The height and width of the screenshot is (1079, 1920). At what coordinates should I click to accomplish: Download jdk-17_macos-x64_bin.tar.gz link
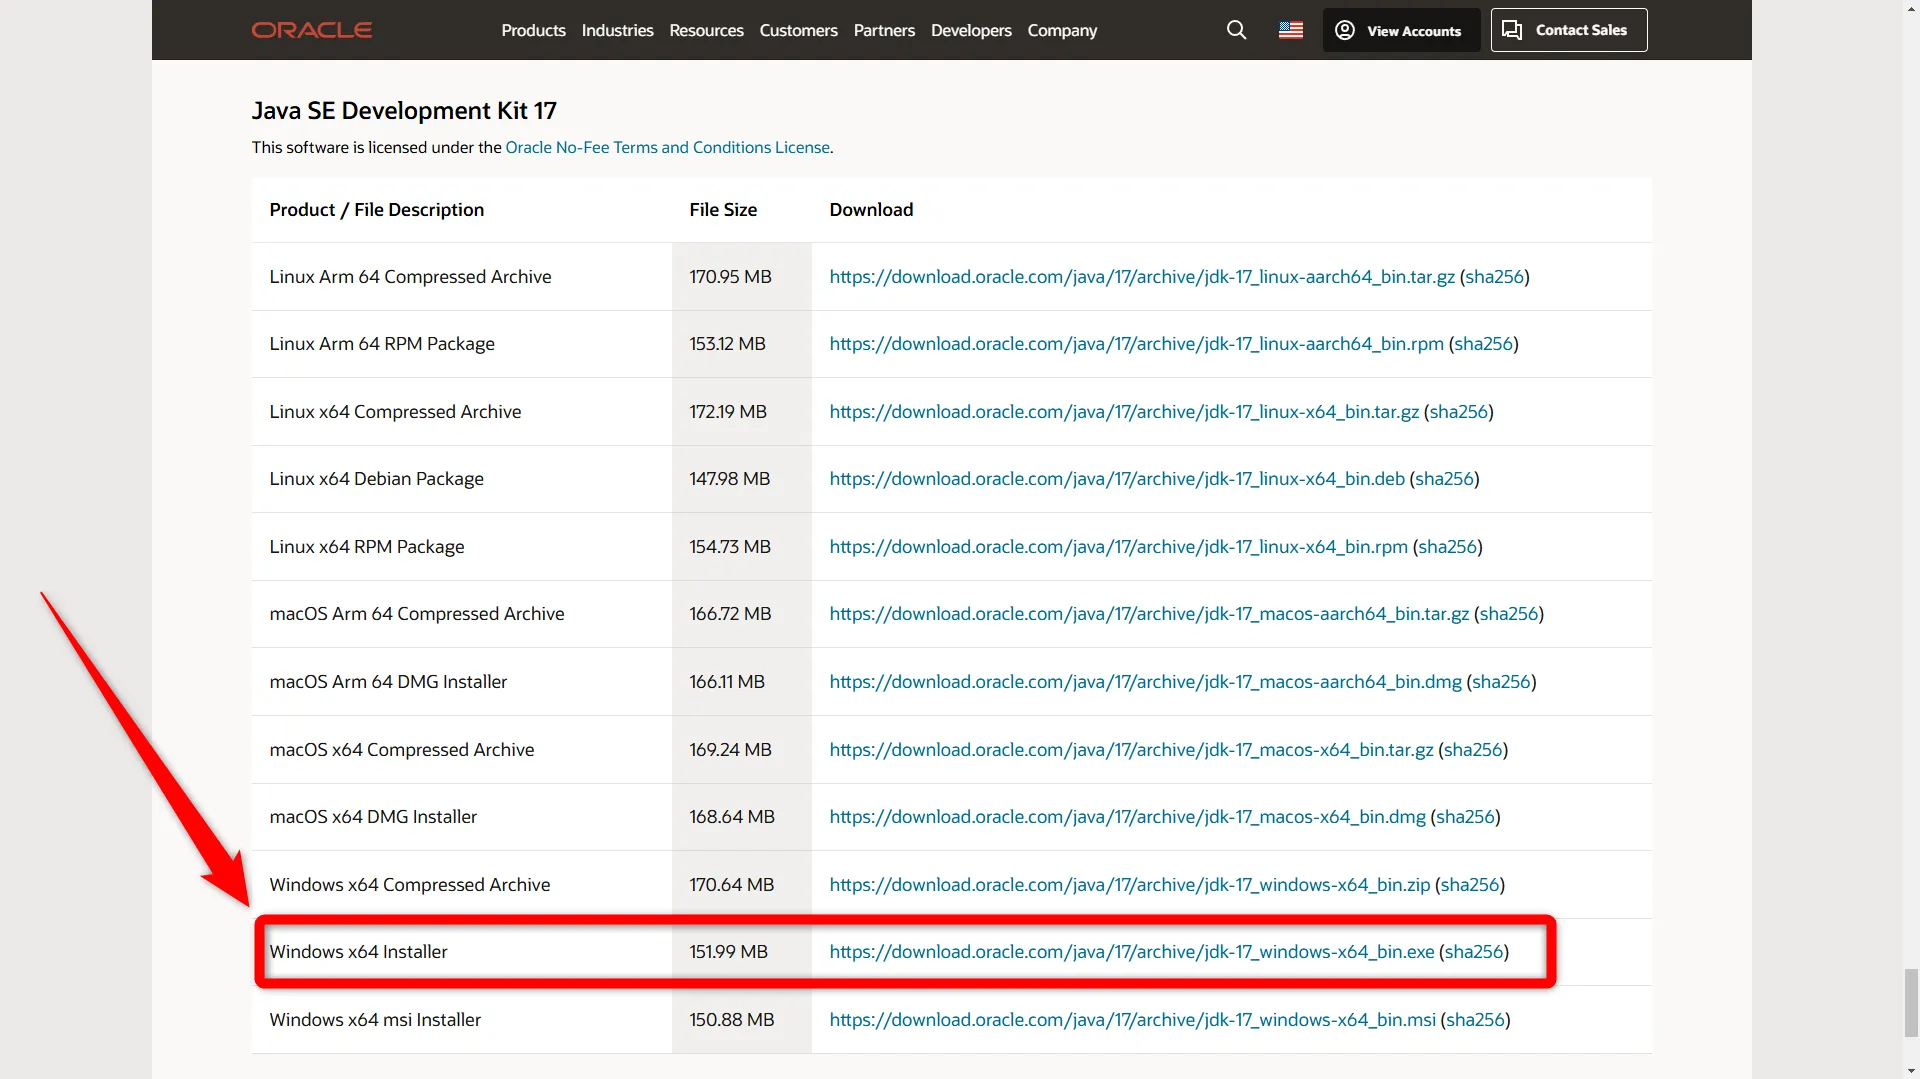1131,750
